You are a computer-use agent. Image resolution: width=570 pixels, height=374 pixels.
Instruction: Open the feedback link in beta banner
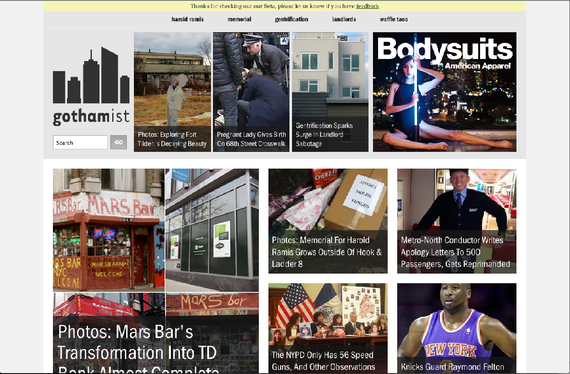click(x=367, y=6)
